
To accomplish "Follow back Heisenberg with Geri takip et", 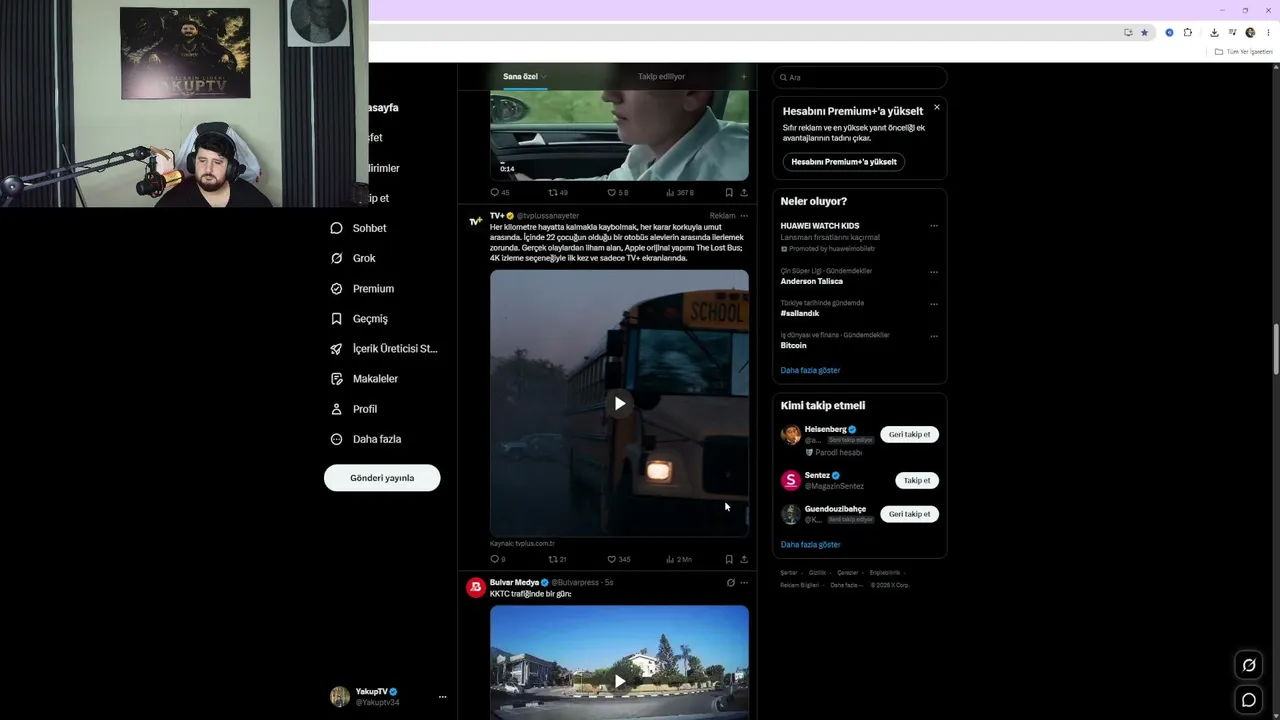I will click(x=909, y=435).
